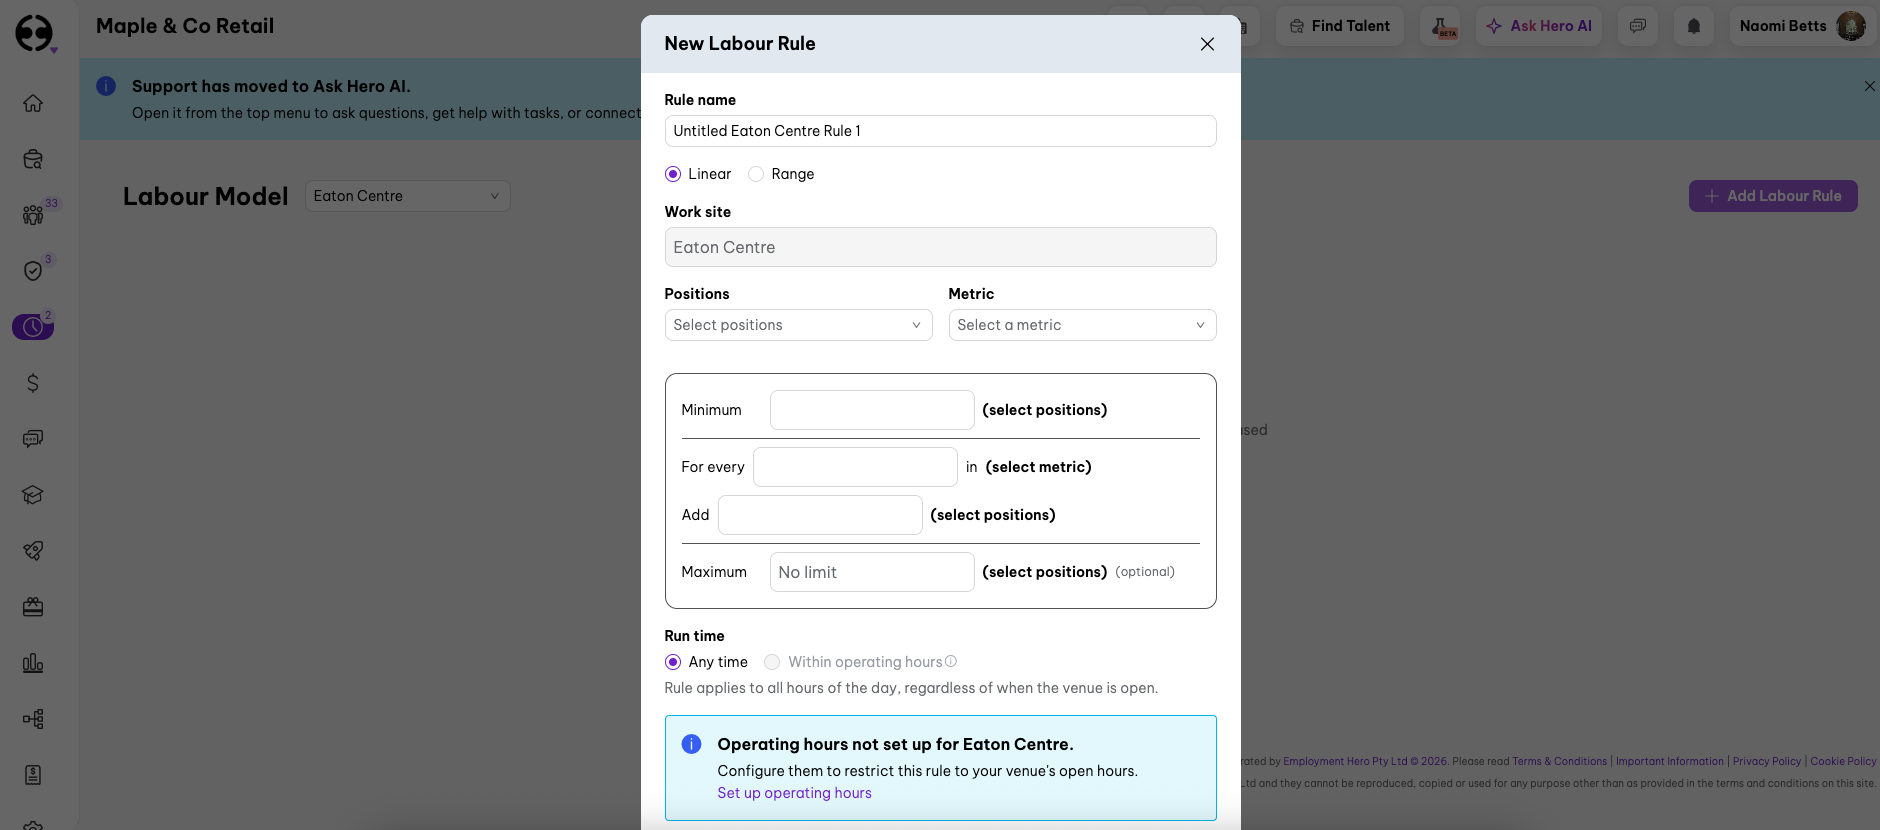Select the Range rule type
This screenshot has width=1880, height=830.
[756, 174]
